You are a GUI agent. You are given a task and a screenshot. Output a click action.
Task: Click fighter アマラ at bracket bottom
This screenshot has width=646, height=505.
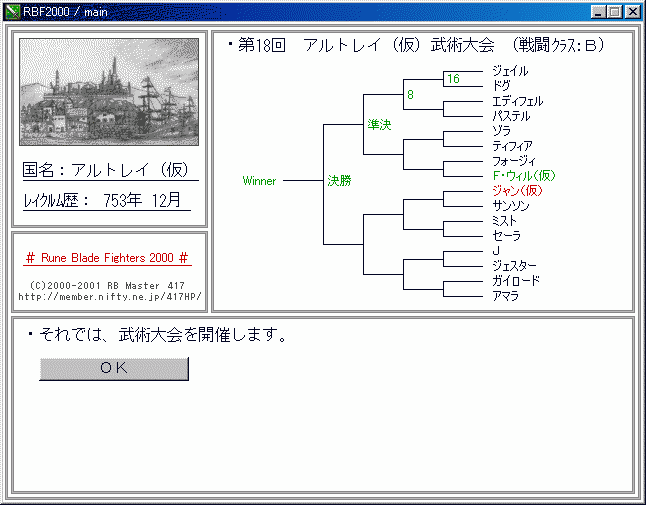tap(506, 296)
